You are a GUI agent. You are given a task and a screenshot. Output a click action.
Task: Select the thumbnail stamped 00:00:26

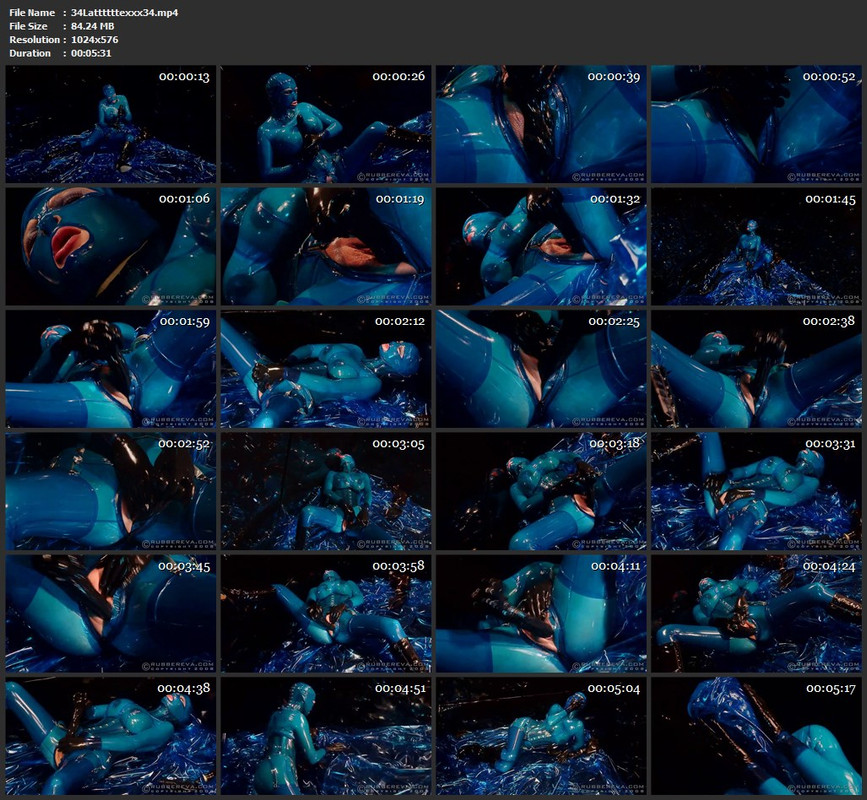326,124
